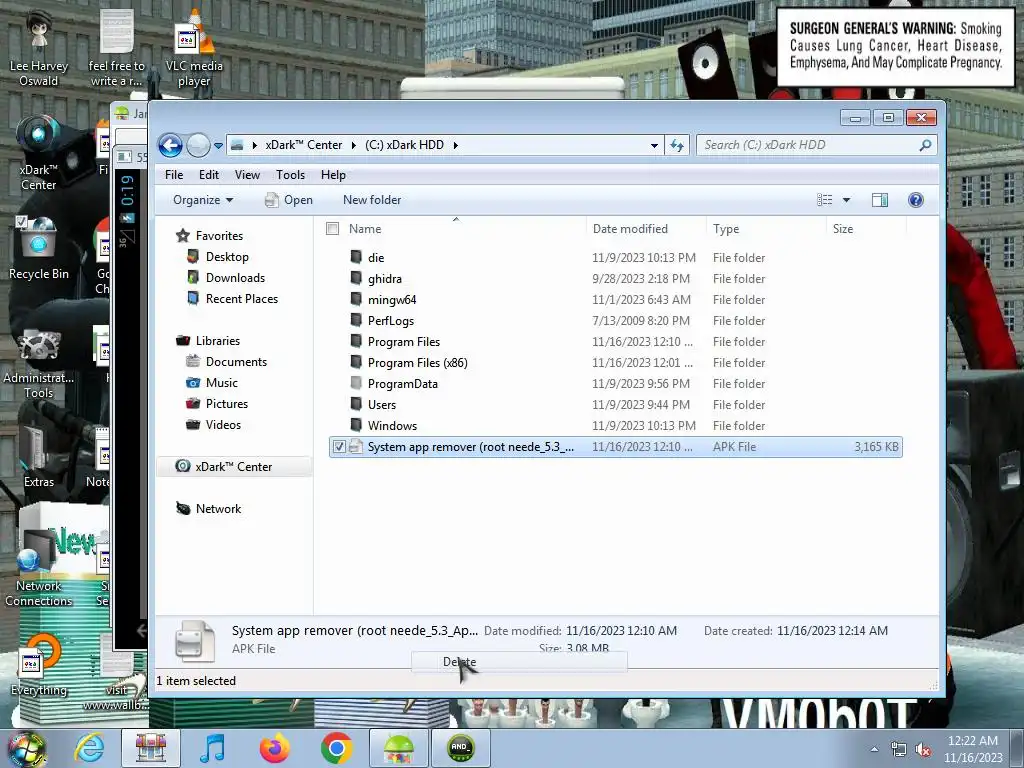Open the Pictures library
This screenshot has height=768, width=1024.
pyautogui.click(x=227, y=404)
